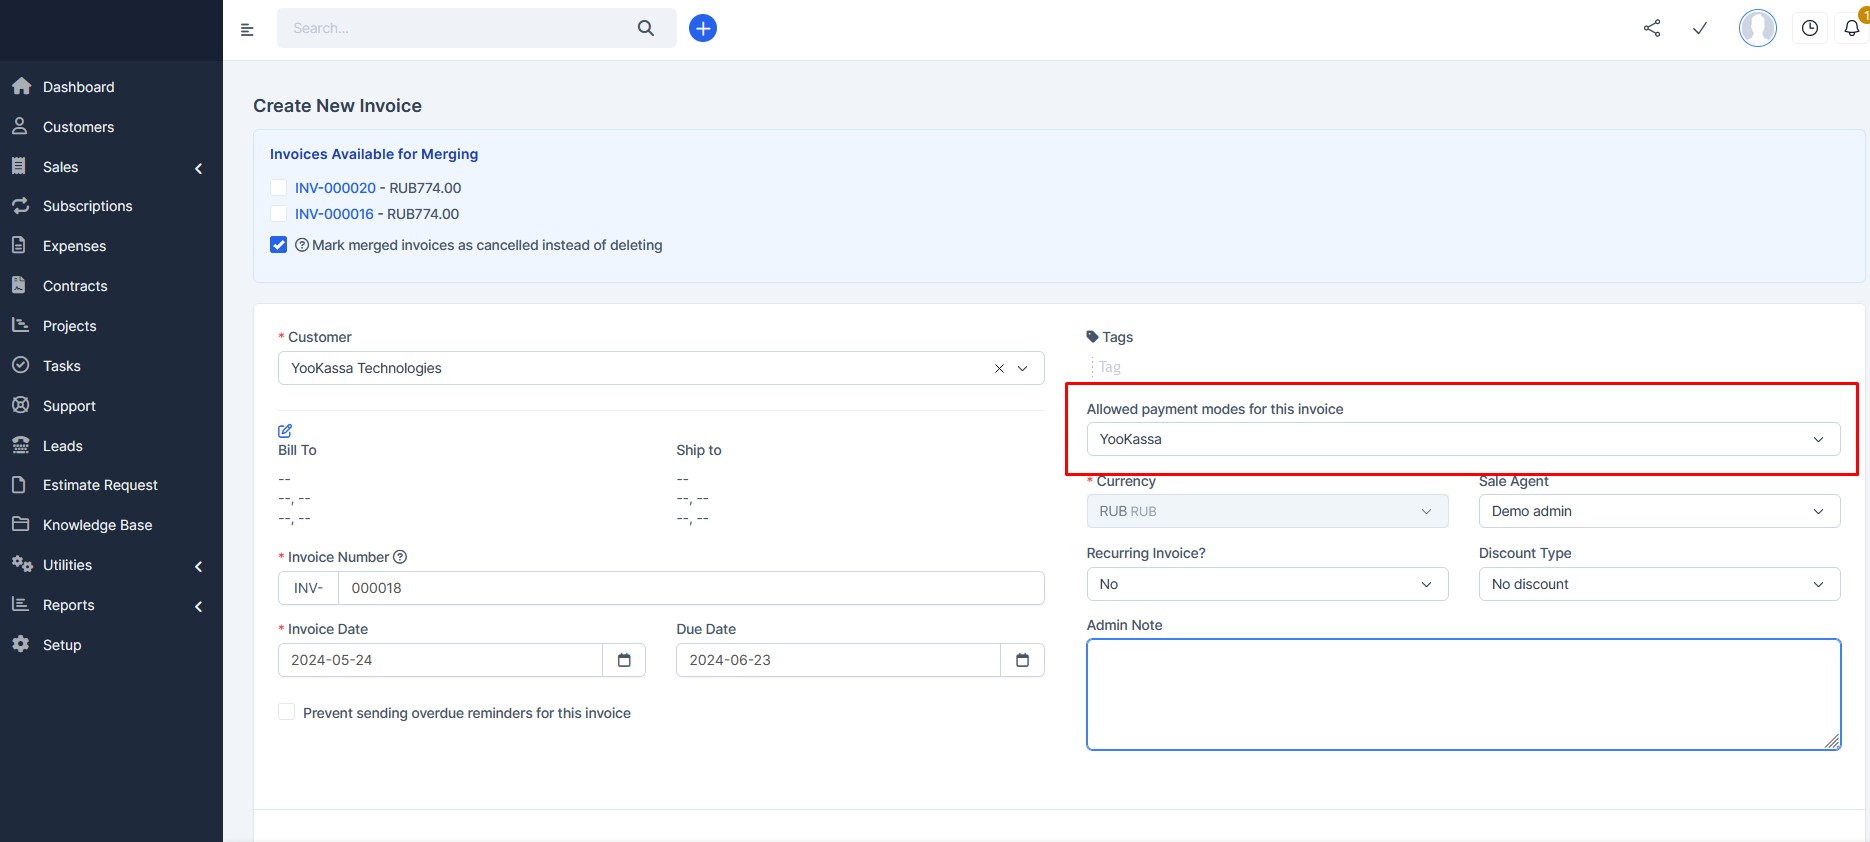1870x842 pixels.
Task: Open the share icon in top bar
Action: pos(1652,28)
